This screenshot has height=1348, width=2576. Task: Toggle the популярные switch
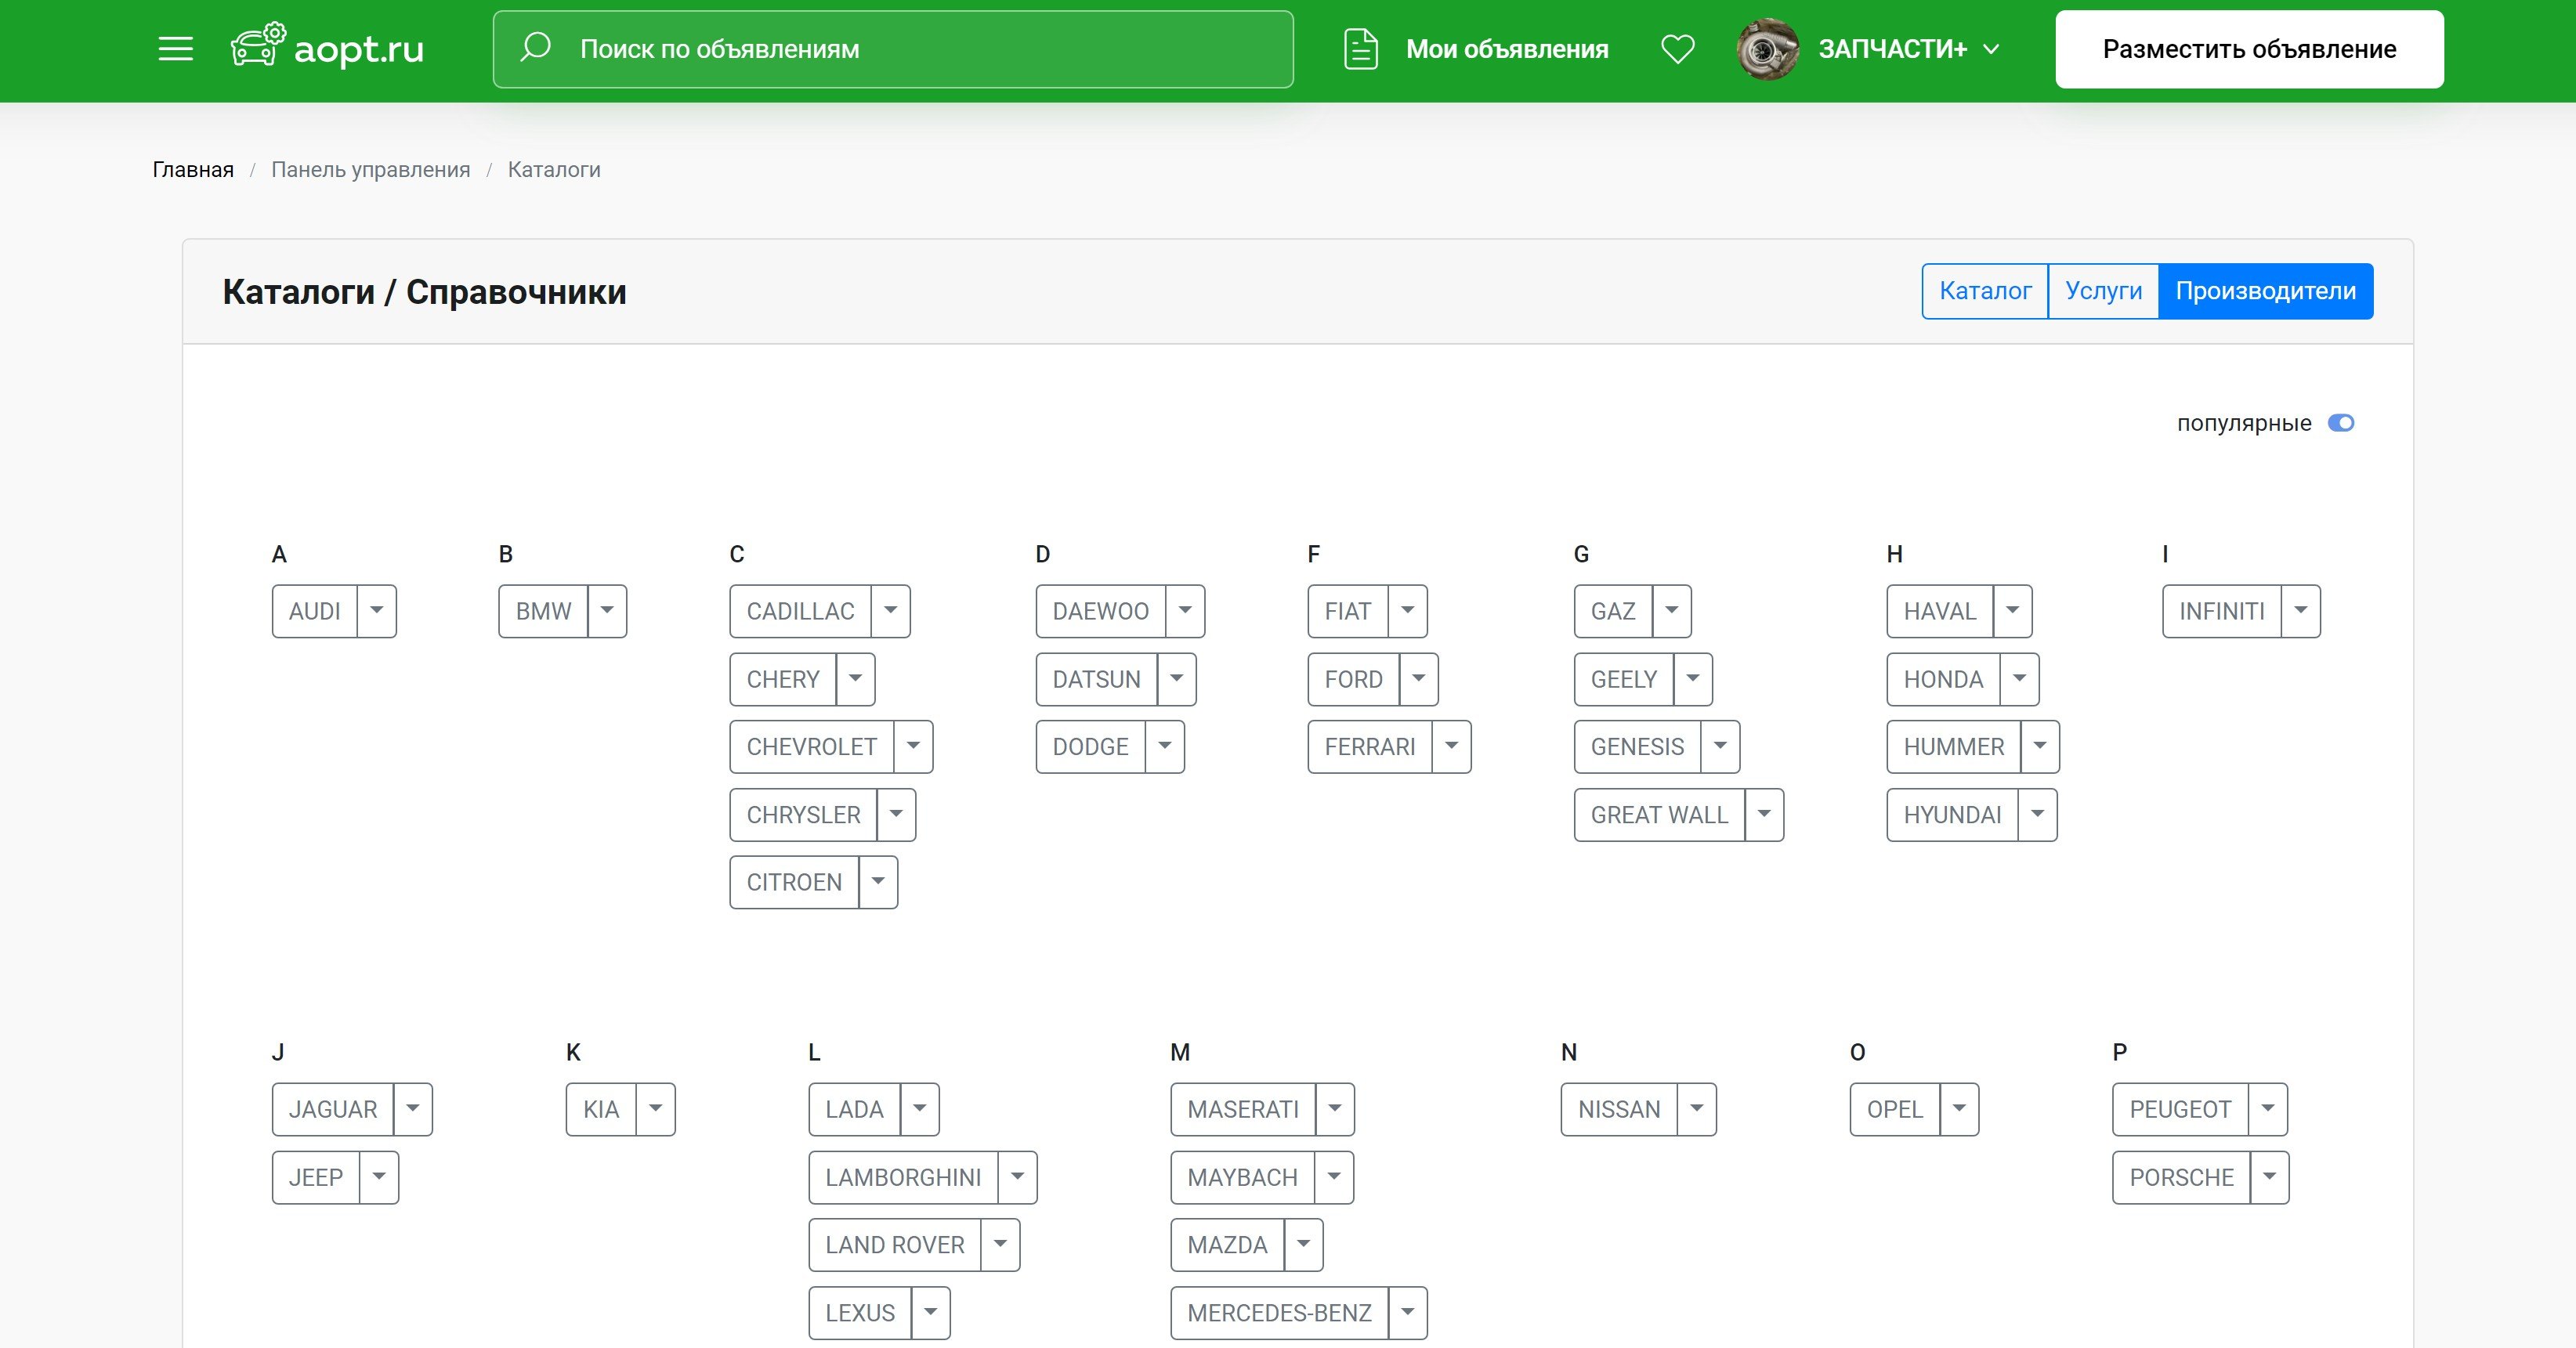point(2340,423)
